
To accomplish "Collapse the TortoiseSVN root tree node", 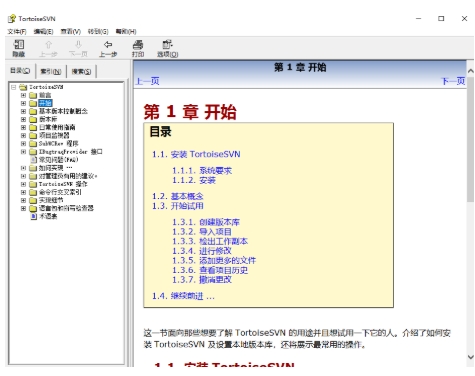I will (14, 87).
